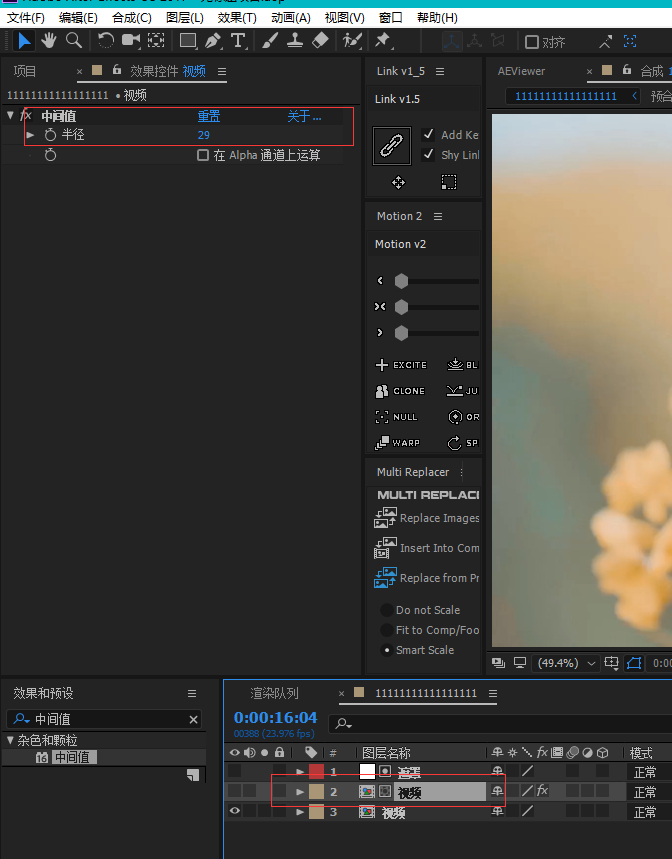Click the WARP button in Motion v2
The image size is (672, 859).
pyautogui.click(x=398, y=443)
